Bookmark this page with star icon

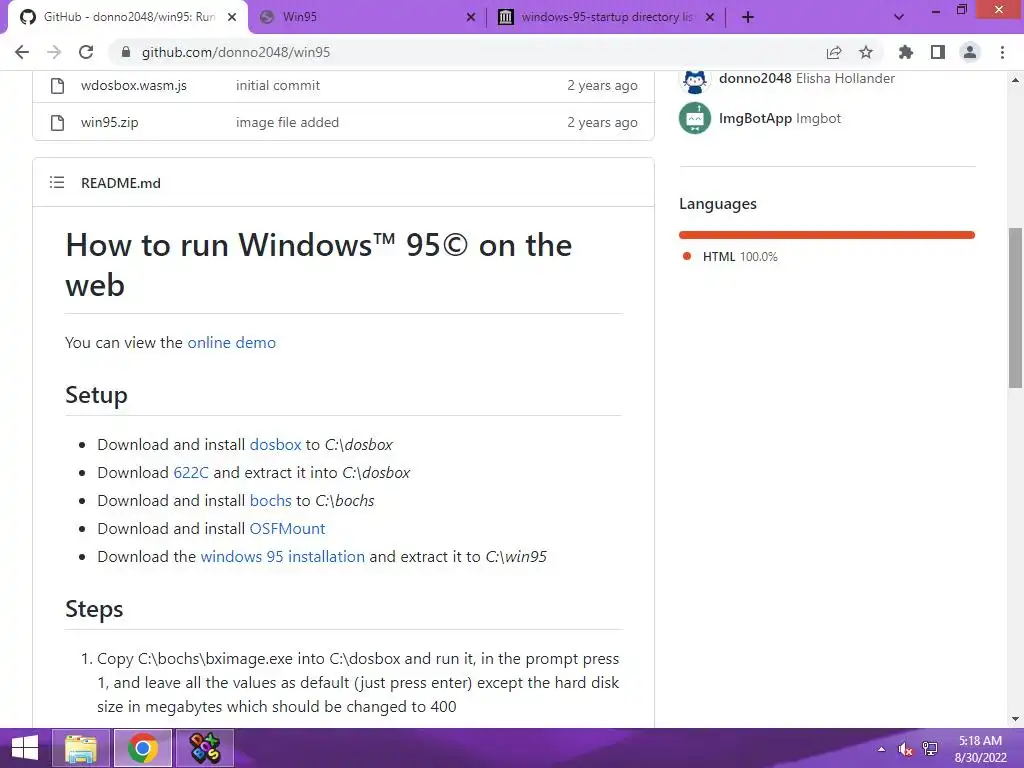(x=866, y=52)
